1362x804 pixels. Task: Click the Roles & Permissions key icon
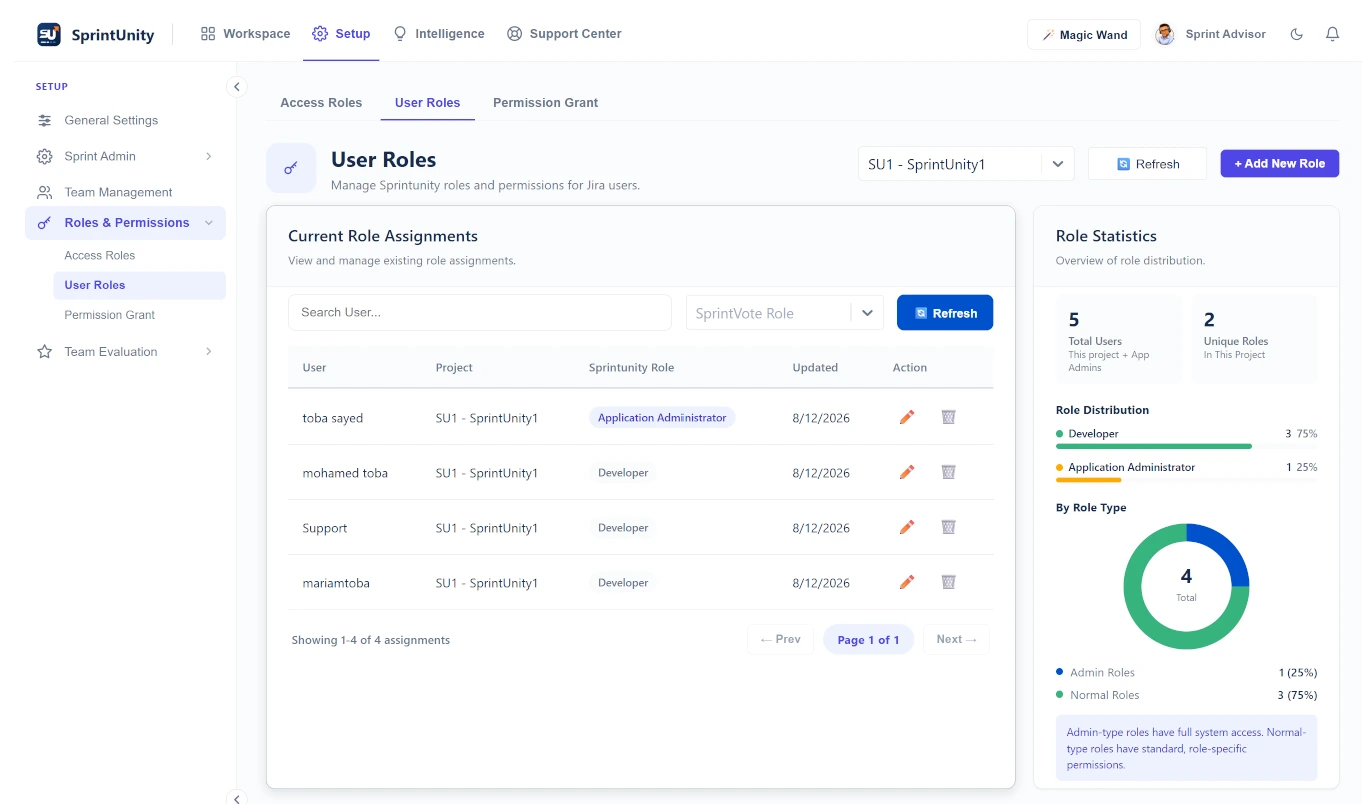tap(45, 223)
